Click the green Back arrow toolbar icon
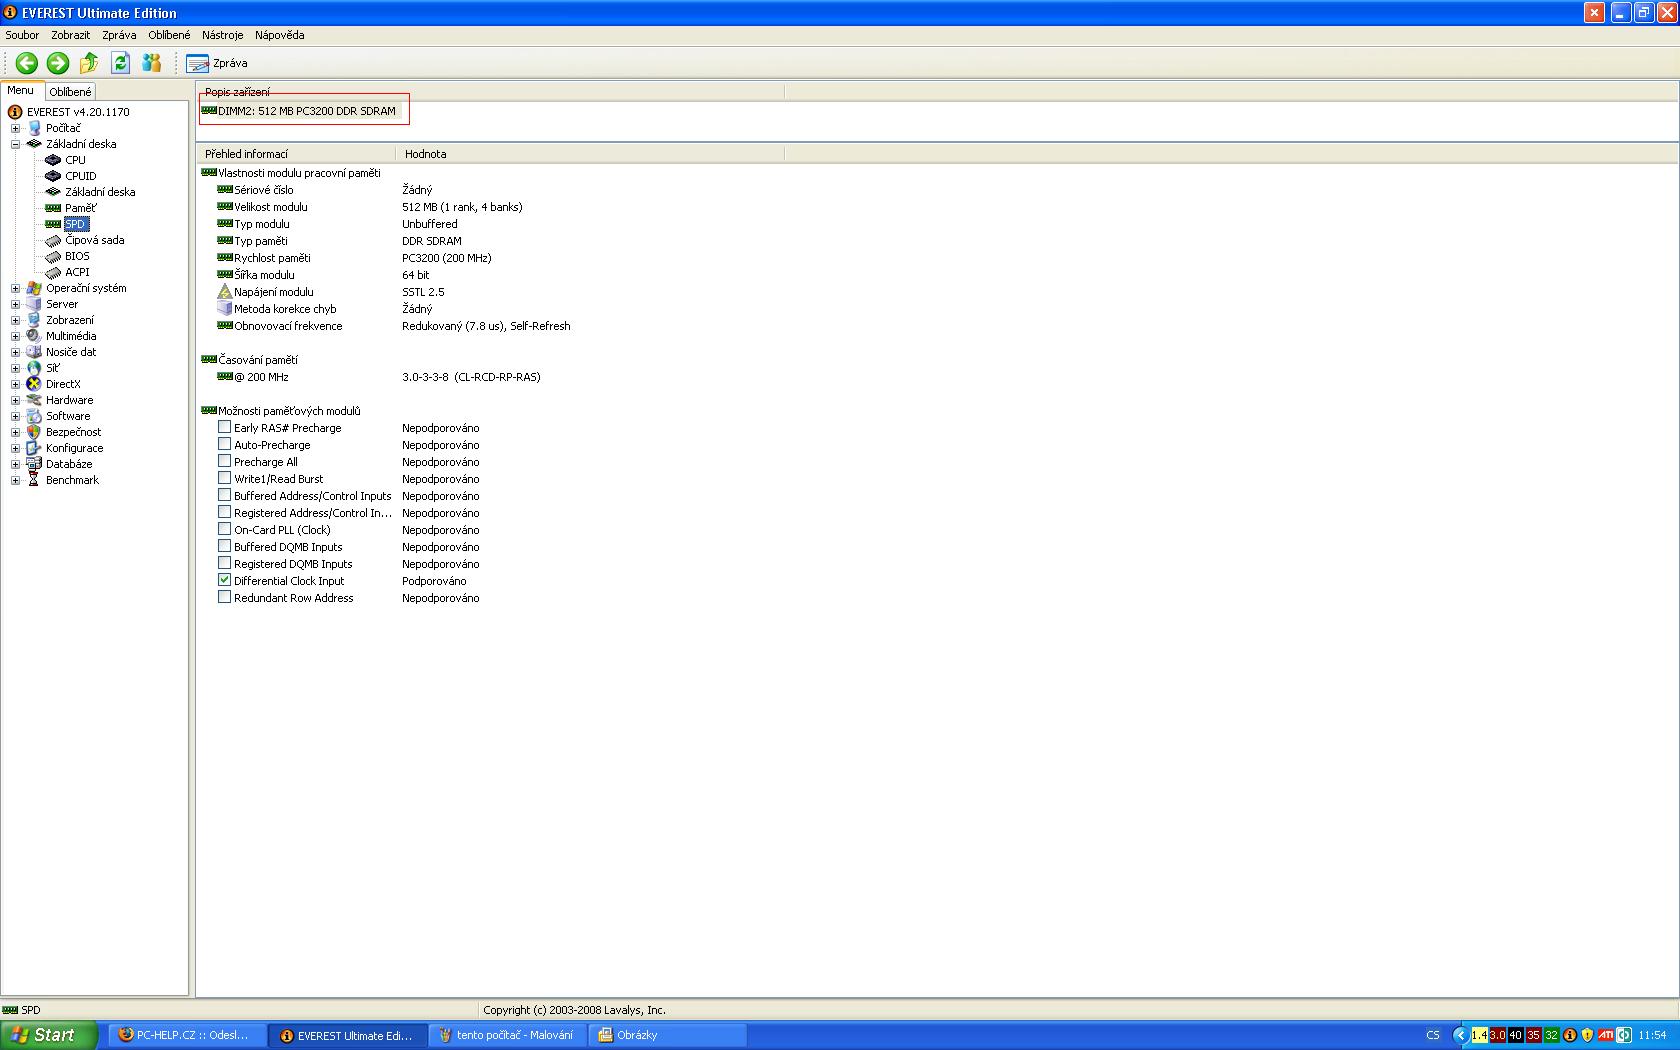Screen dimensions: 1680x1050 coord(27,63)
